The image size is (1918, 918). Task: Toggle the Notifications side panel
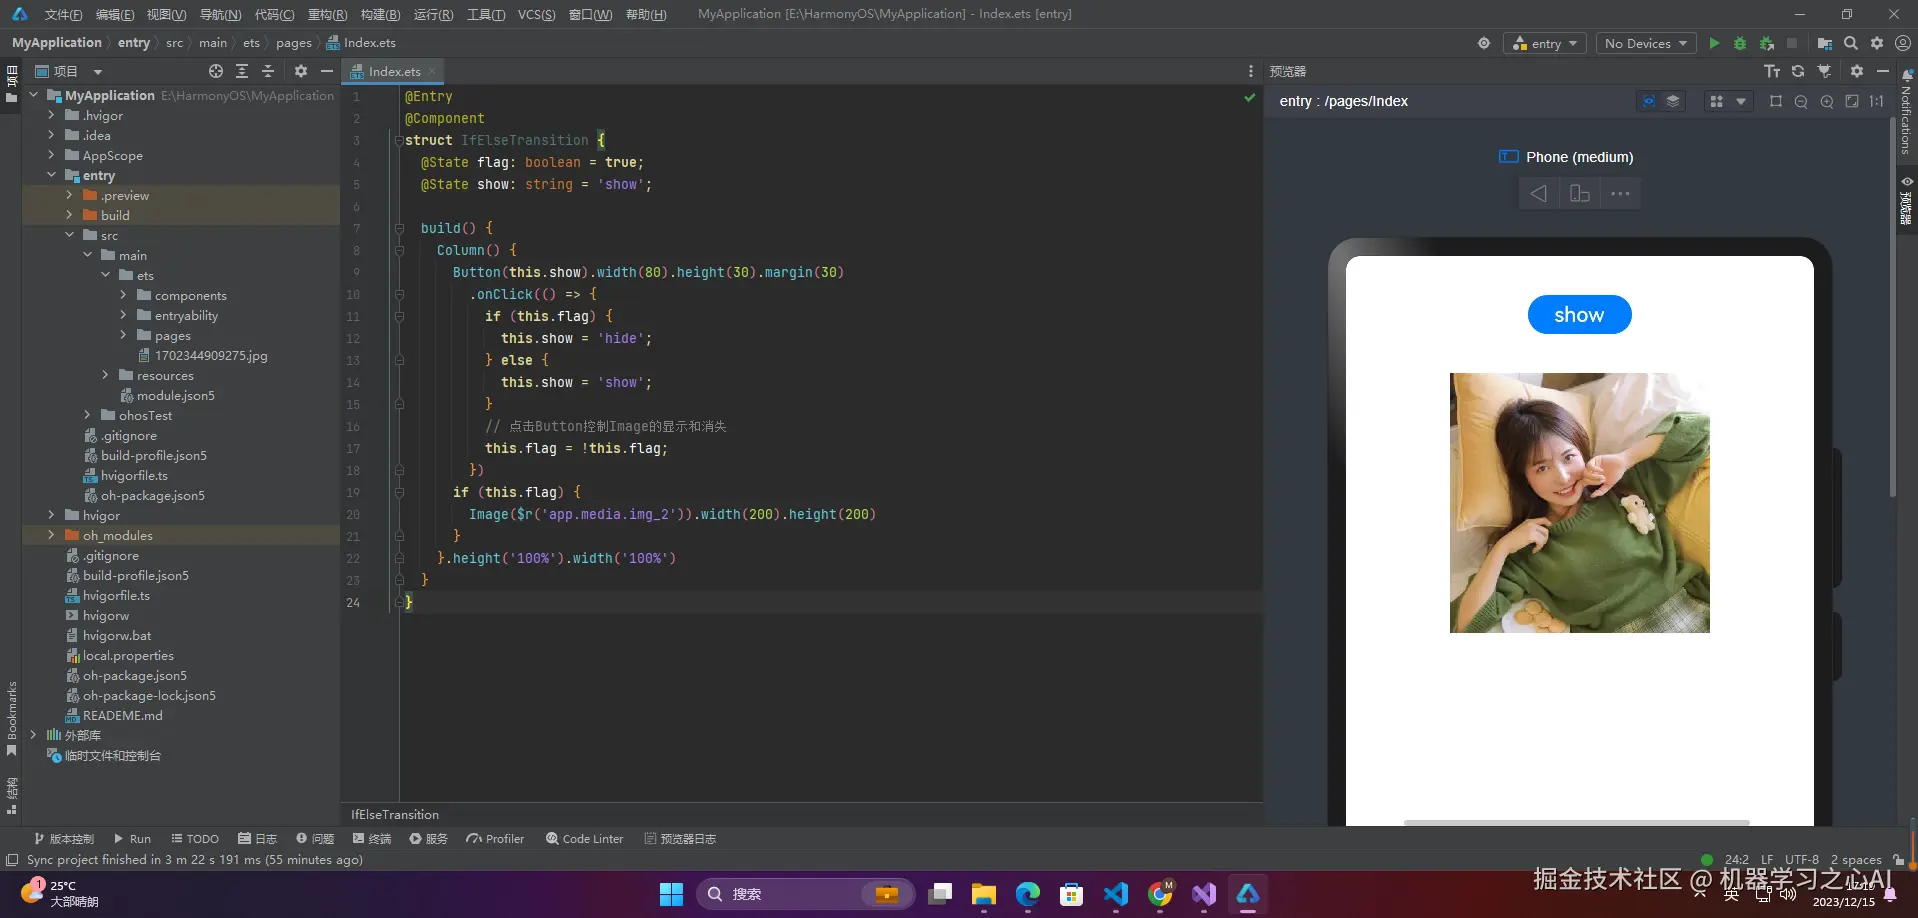(1906, 113)
